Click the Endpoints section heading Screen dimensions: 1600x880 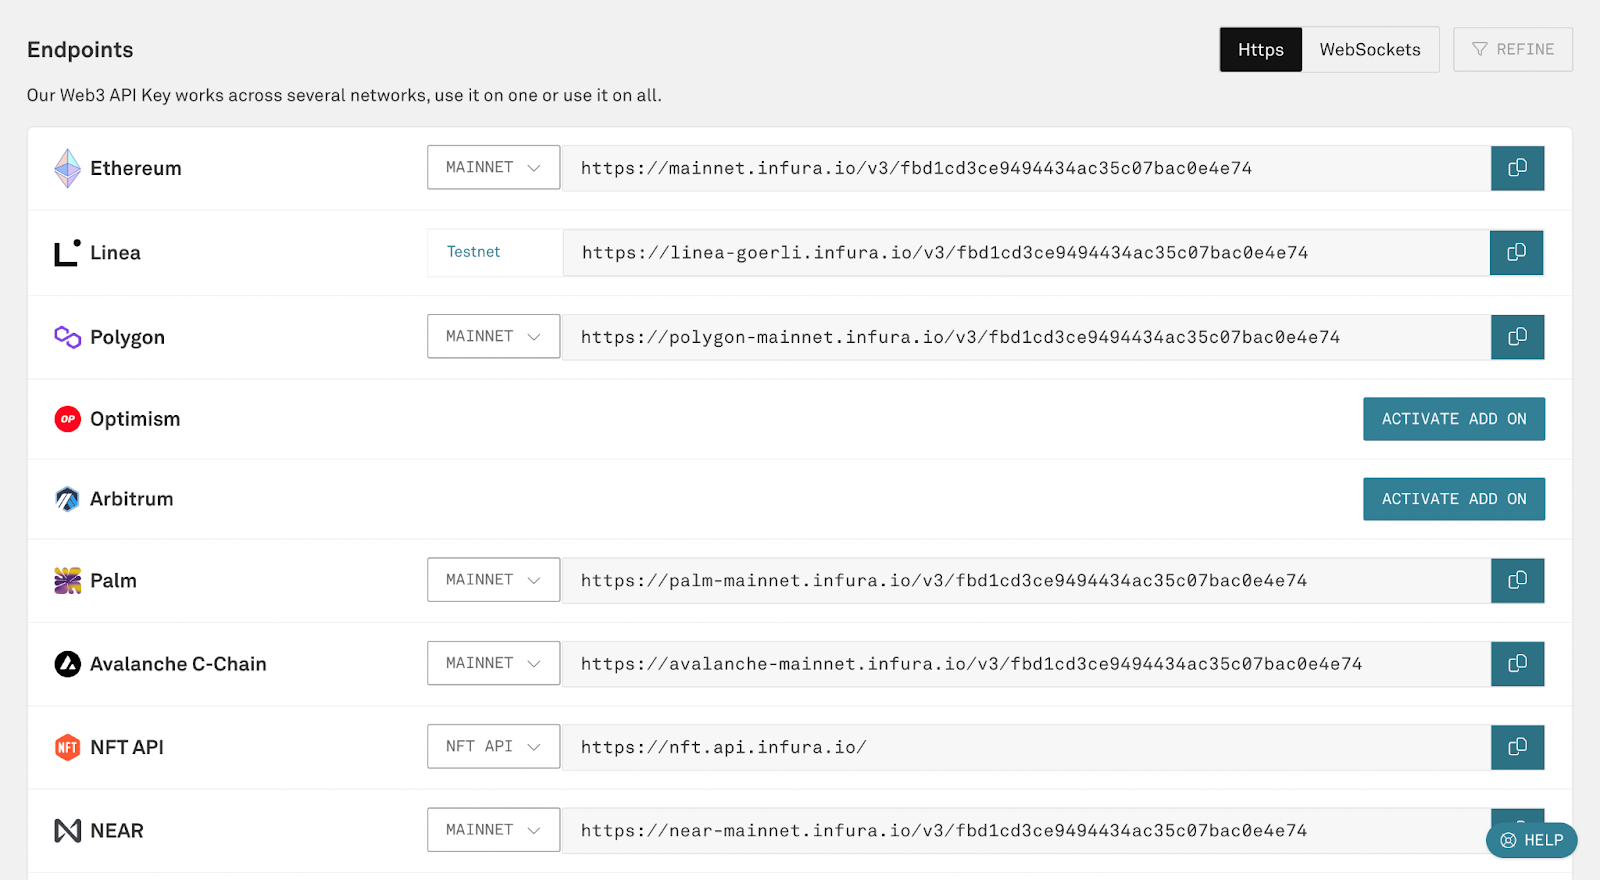pyautogui.click(x=80, y=50)
